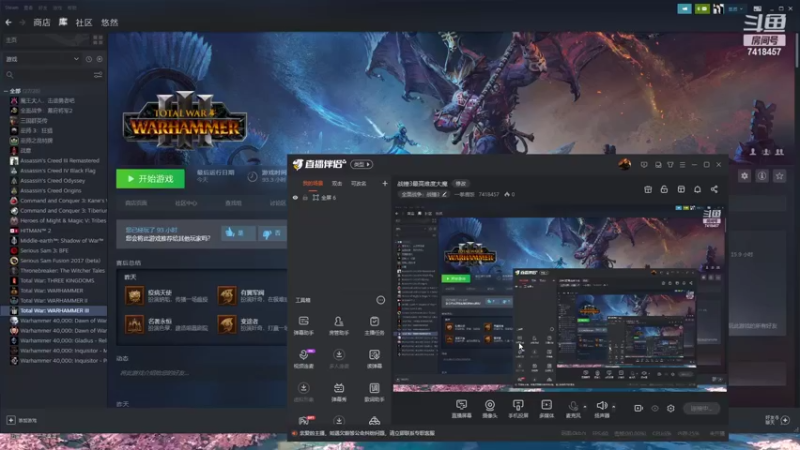Select Total War: WARHAMMER III in library
This screenshot has width=800, height=450.
click(x=55, y=310)
